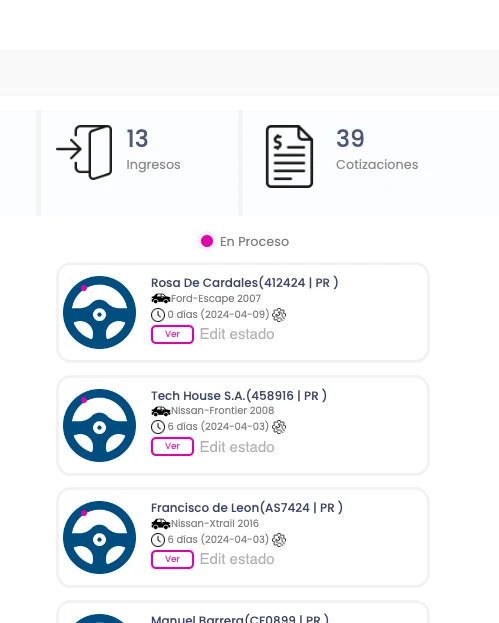
Task: Click Ver button for Rosa De Cardales
Action: point(172,334)
